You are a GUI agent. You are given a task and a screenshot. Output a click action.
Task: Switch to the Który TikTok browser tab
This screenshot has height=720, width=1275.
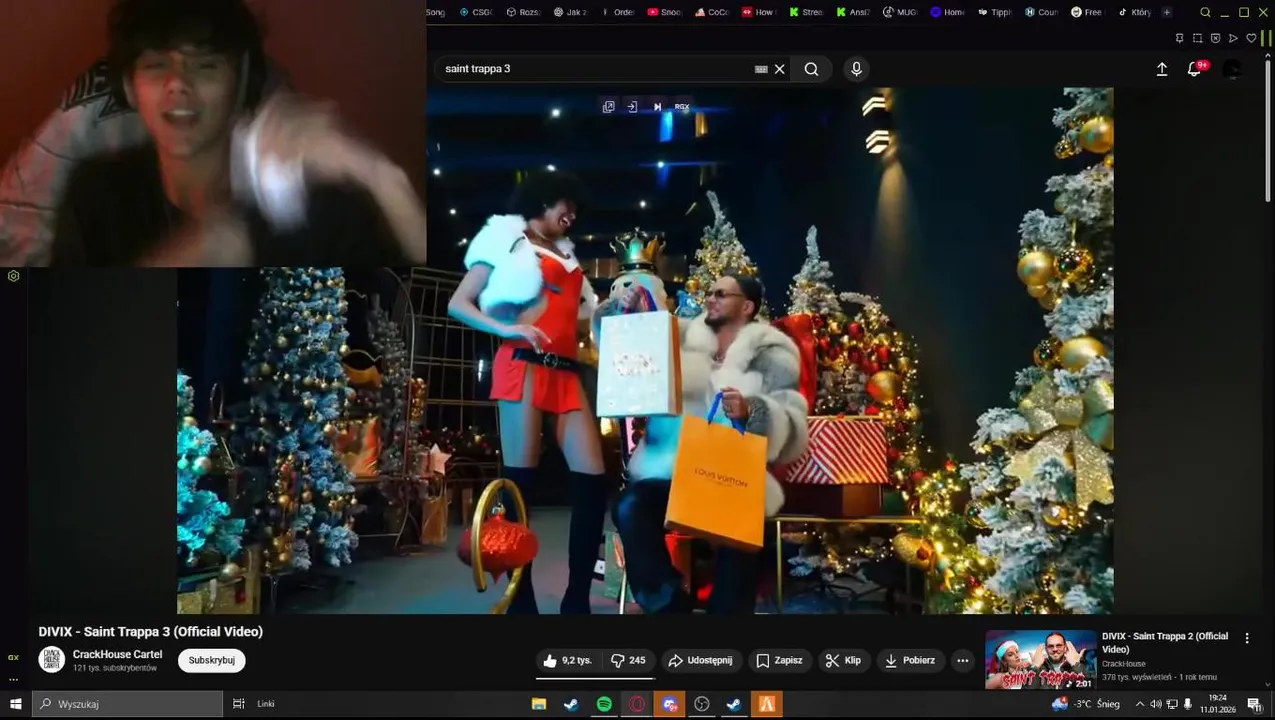pos(1134,12)
